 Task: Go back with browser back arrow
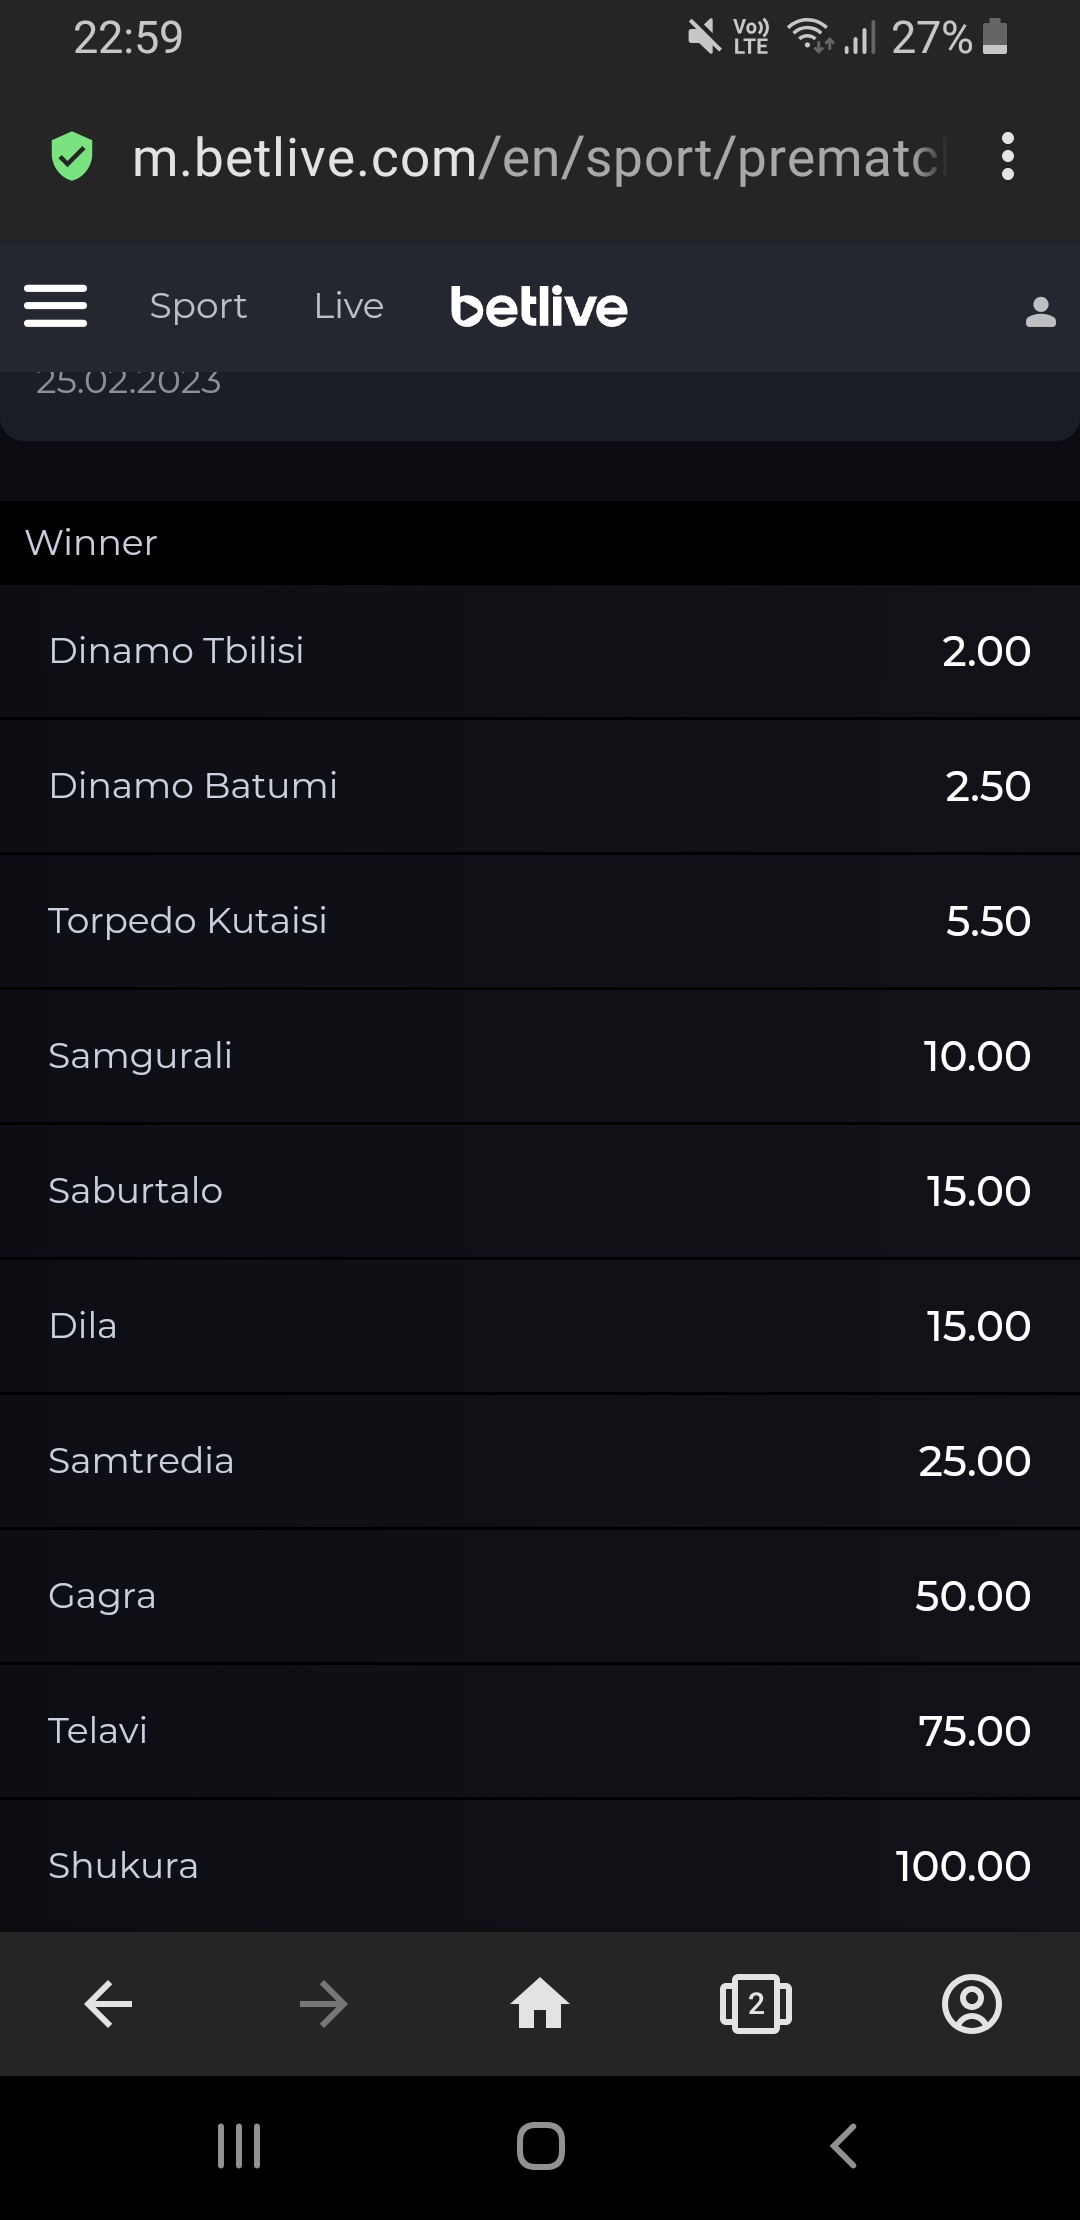[x=108, y=2004]
